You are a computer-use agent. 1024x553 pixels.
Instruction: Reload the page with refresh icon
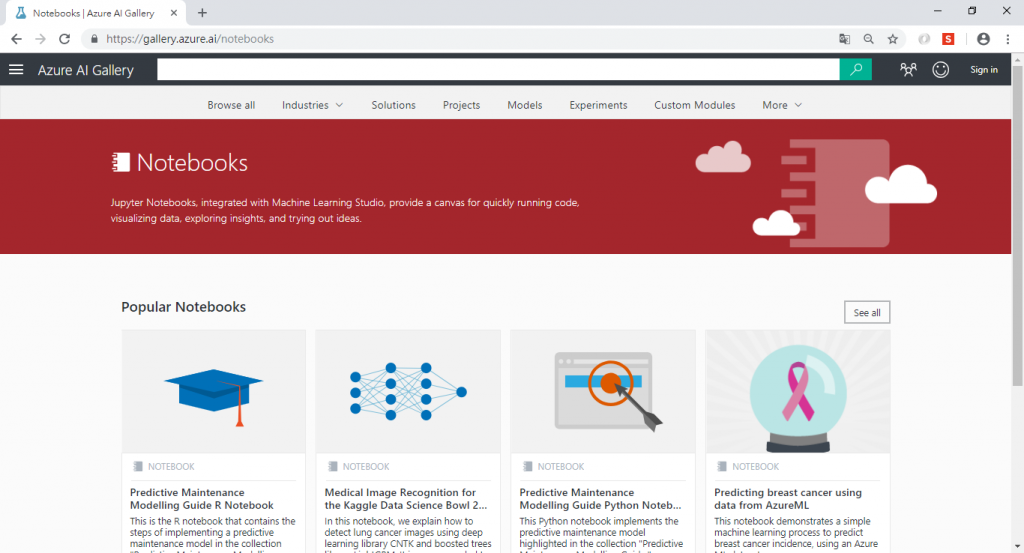tap(64, 39)
